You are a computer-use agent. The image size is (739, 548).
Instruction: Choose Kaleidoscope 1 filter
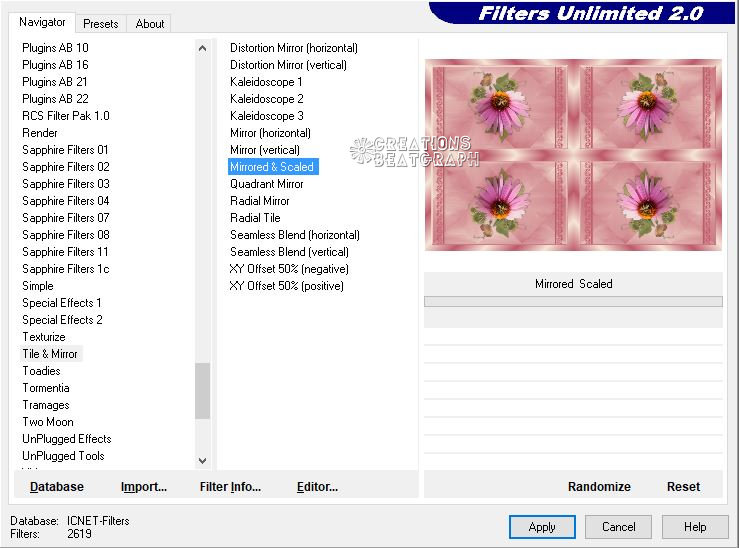point(266,82)
